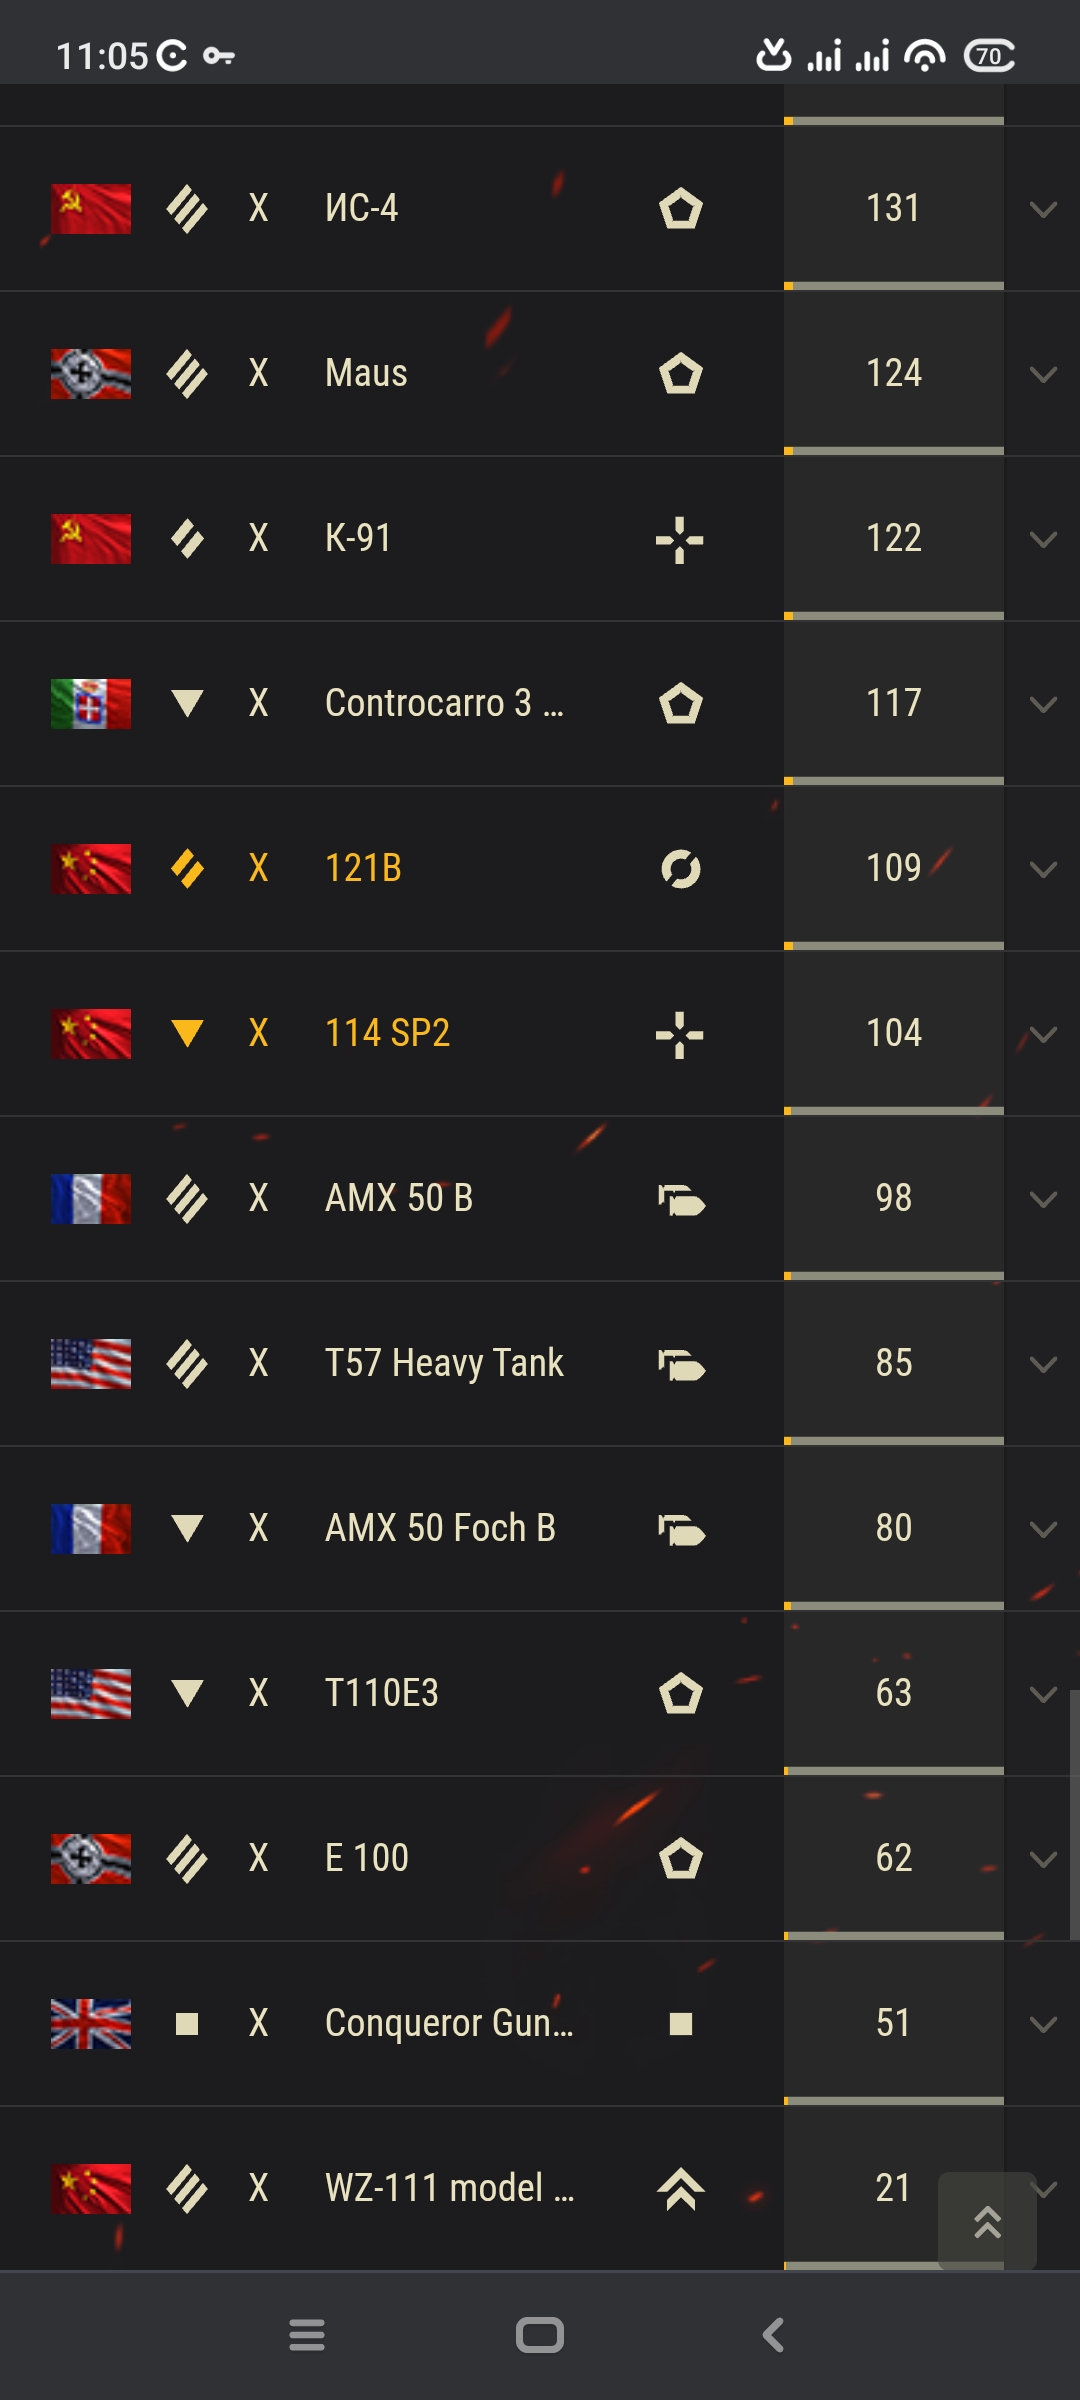Expand the T57 Heavy Tank row
Image resolution: width=1080 pixels, height=2400 pixels.
pyautogui.click(x=1043, y=1364)
